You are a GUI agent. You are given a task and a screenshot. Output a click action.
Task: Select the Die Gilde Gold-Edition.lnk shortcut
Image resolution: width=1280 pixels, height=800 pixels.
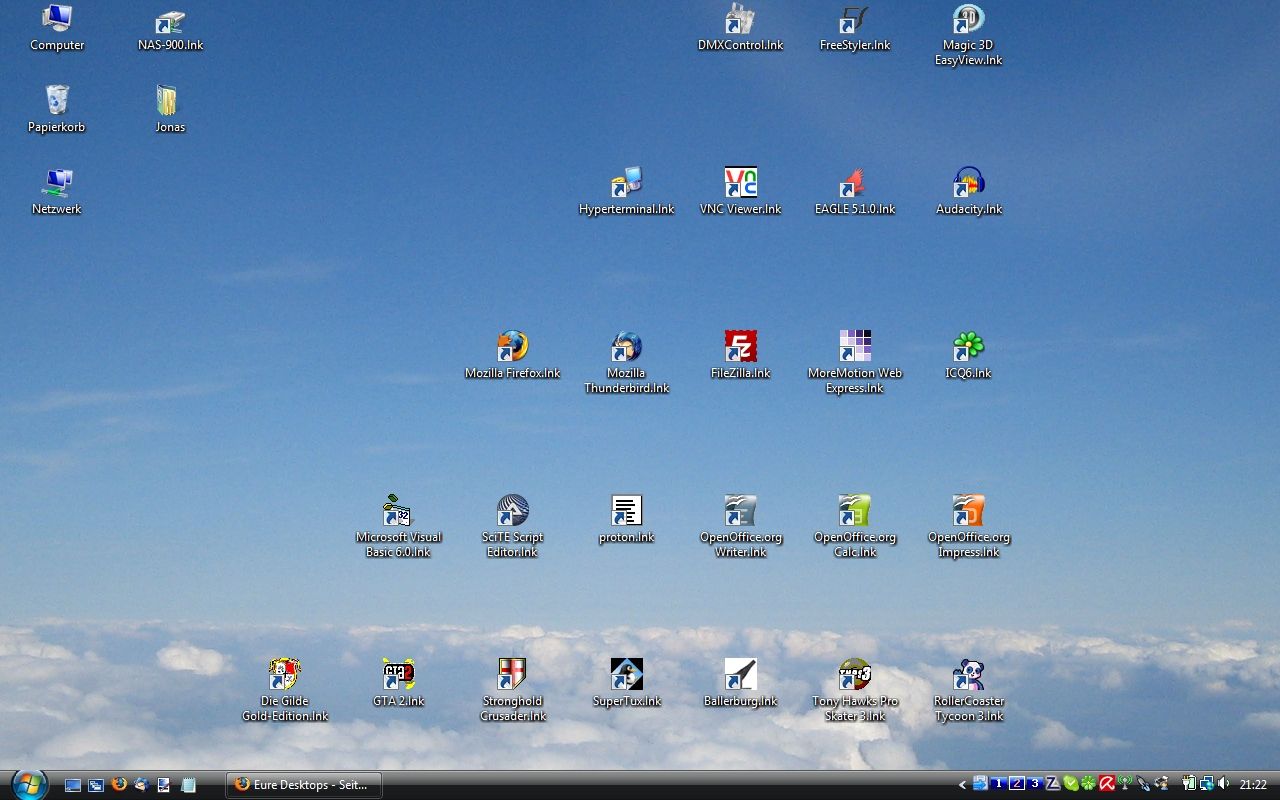[284, 690]
